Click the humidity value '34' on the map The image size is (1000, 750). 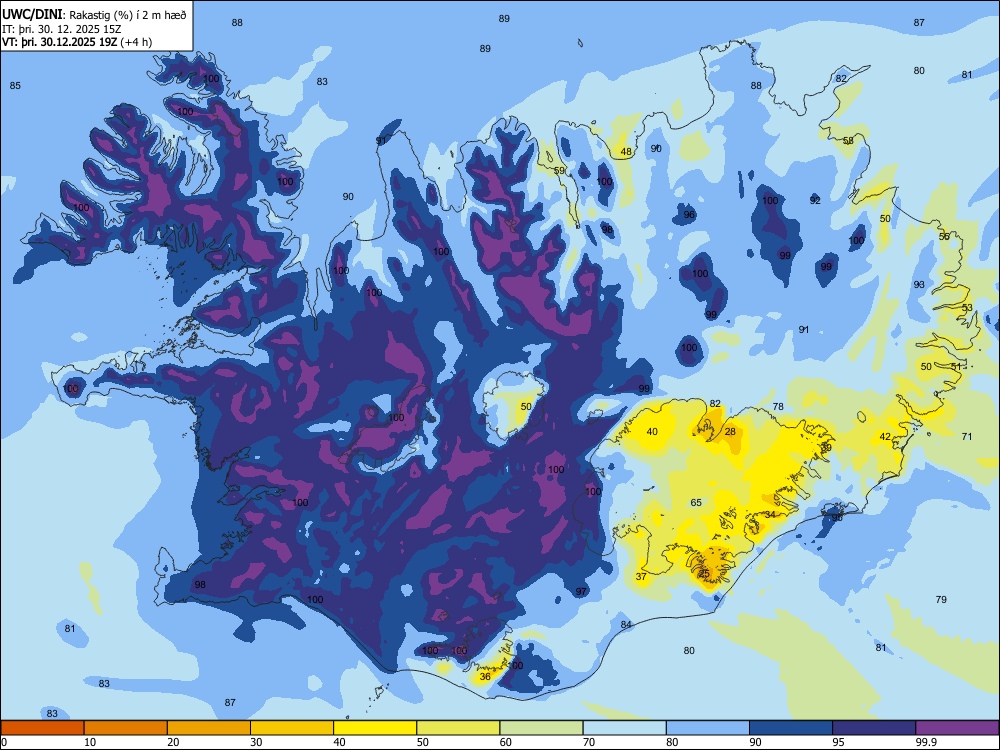click(x=770, y=515)
